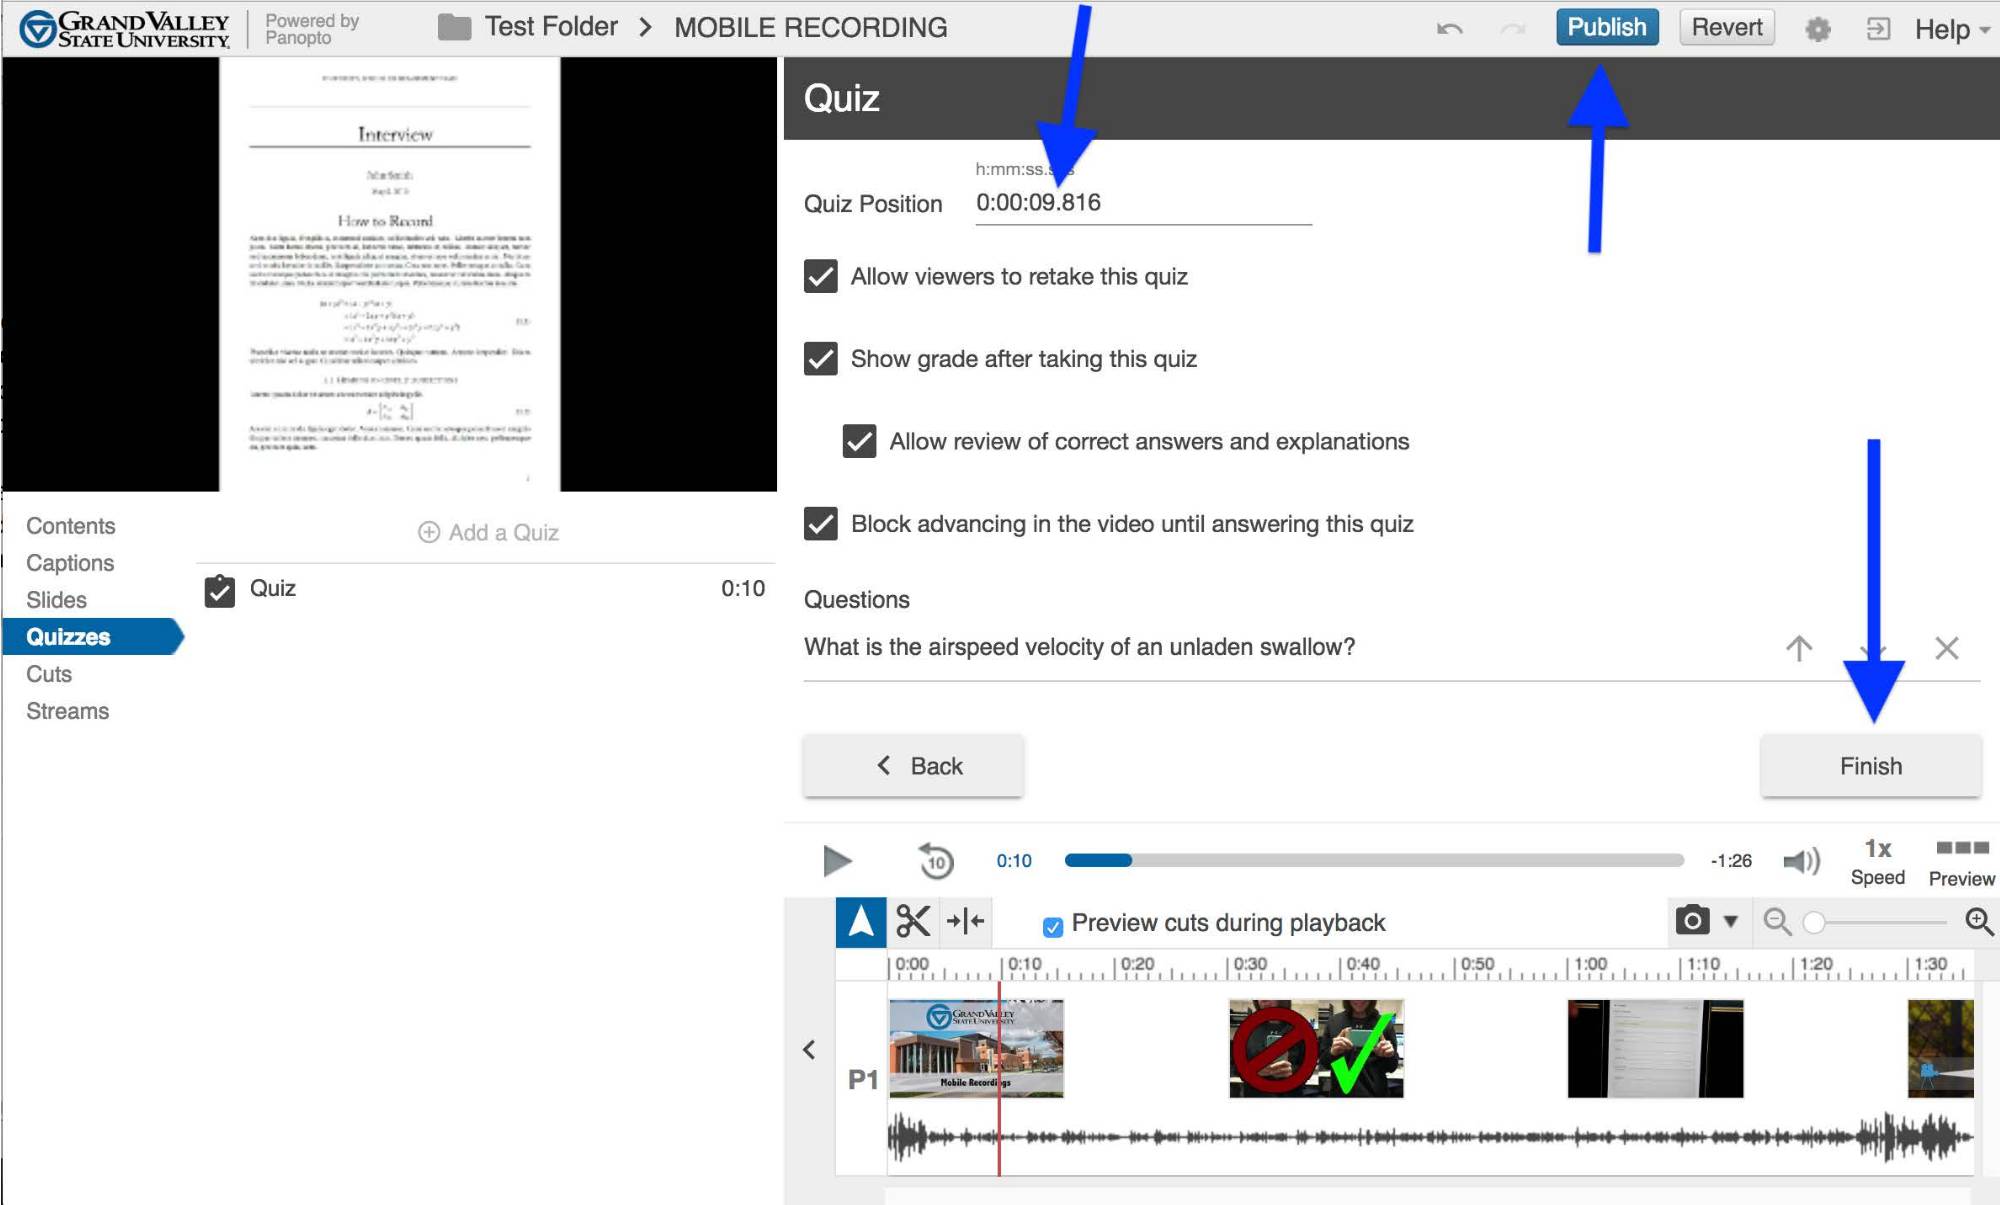
Task: Toggle Show grade after taking quiz
Action: (821, 359)
